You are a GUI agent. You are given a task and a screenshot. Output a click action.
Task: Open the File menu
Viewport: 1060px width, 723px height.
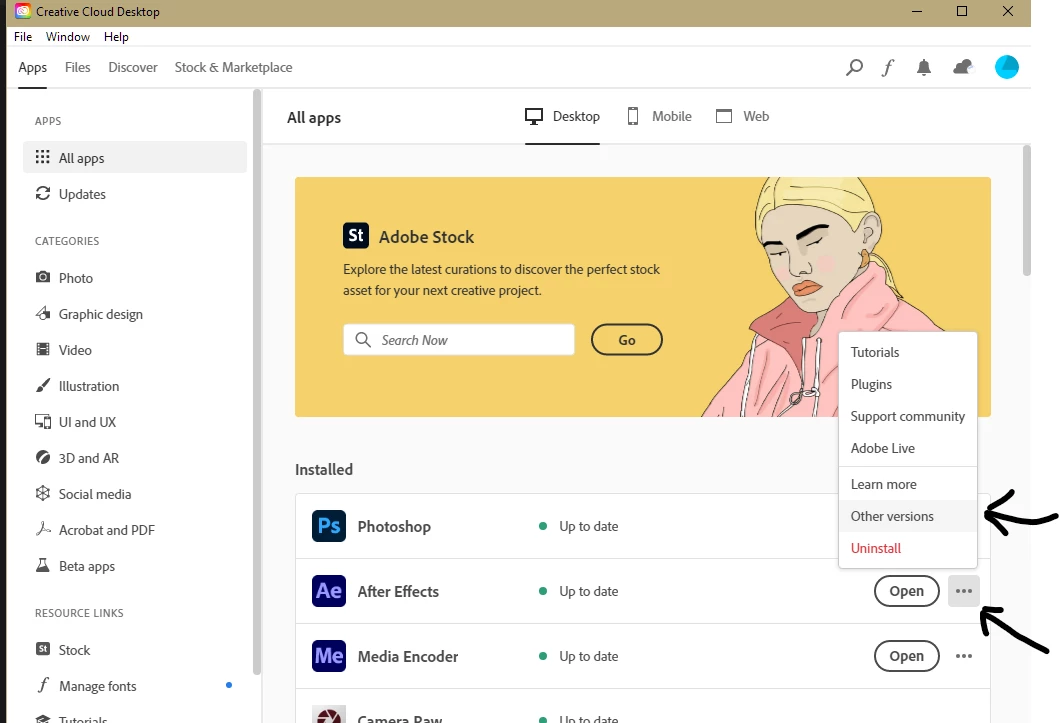click(23, 37)
